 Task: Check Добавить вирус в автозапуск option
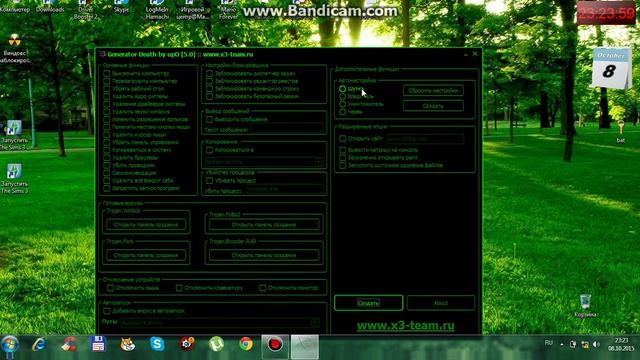coord(107,311)
